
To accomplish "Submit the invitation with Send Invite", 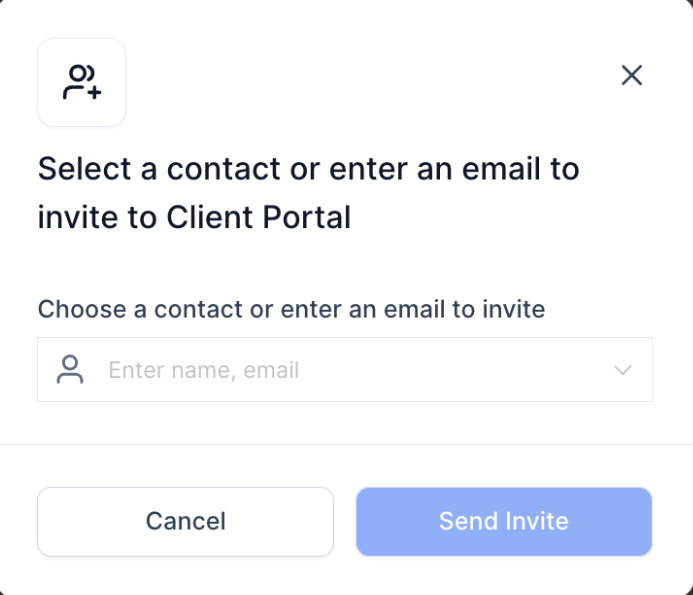I will pos(503,521).
